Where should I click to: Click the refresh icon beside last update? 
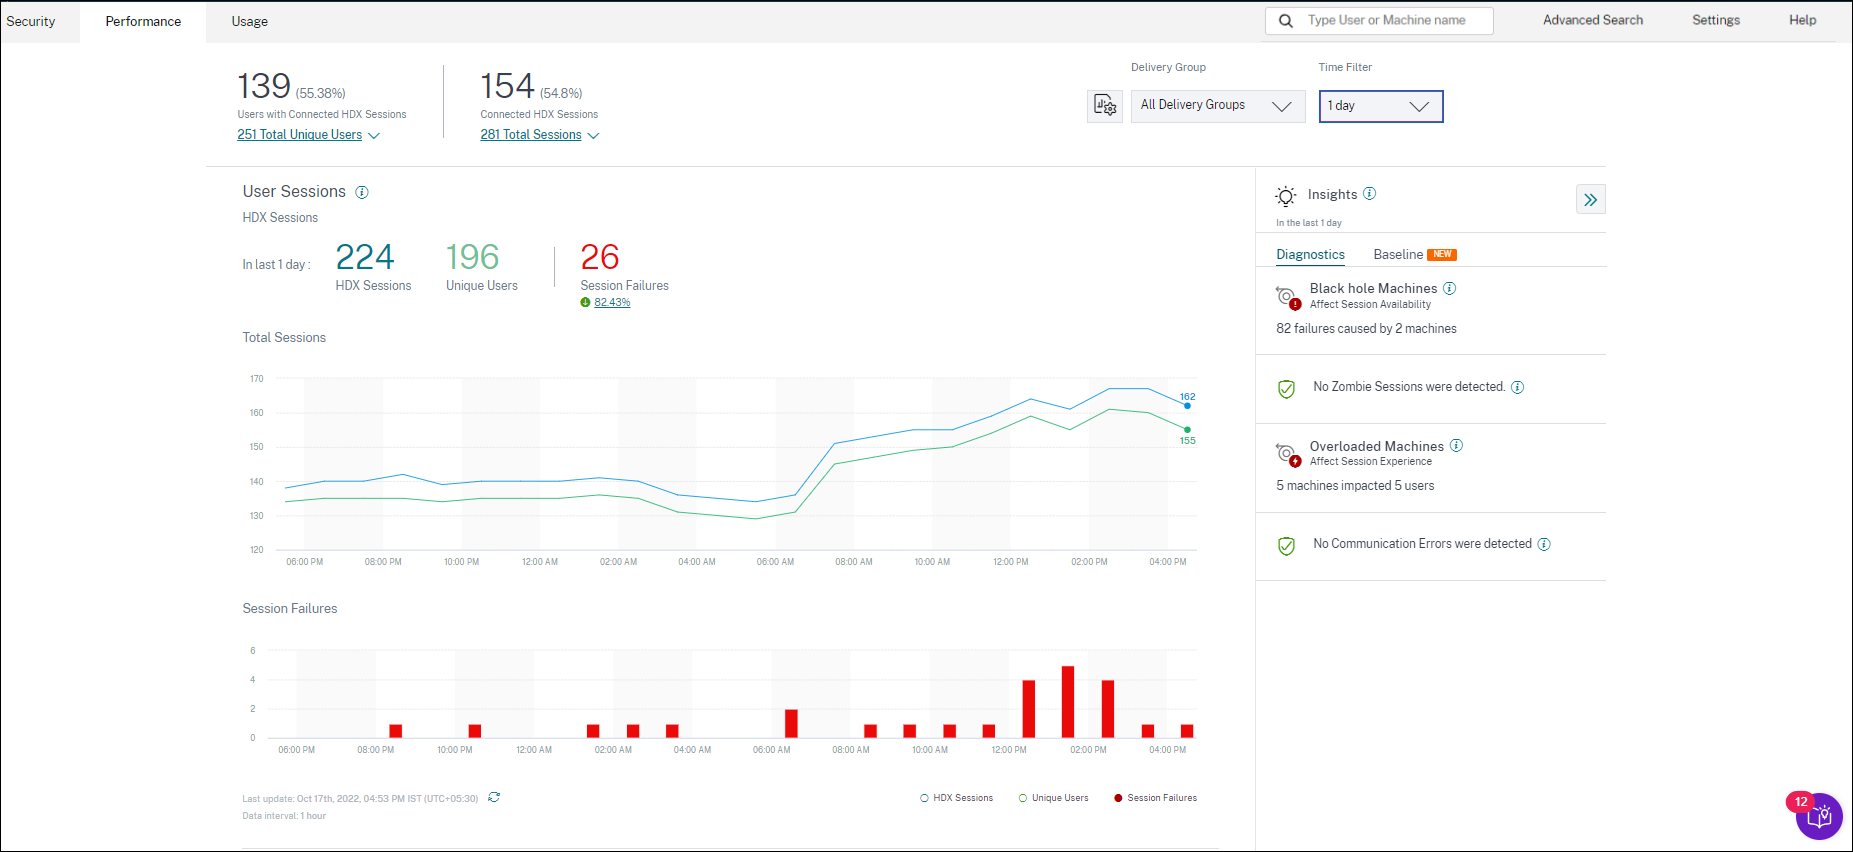pyautogui.click(x=494, y=797)
